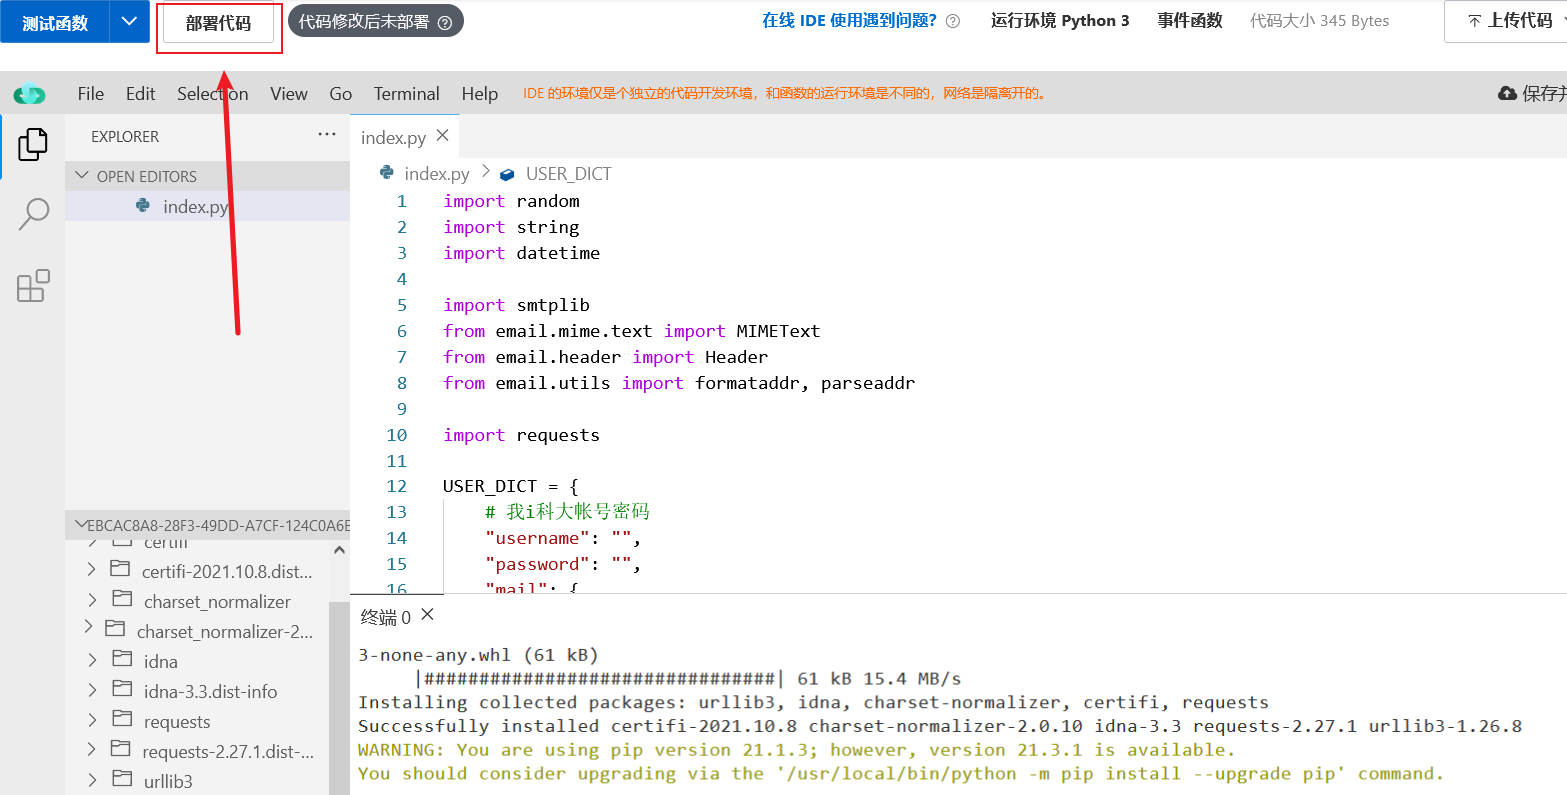Click the help icon beside 代码修改后未部署
This screenshot has width=1567, height=795.
[x=445, y=22]
